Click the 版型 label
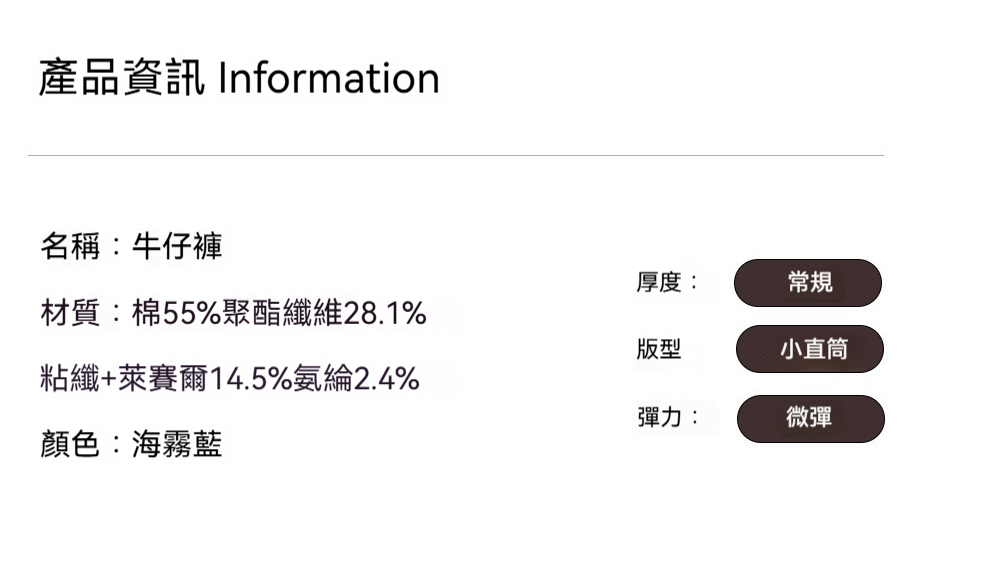Image resolution: width=1000 pixels, height=562 pixels. (659, 349)
